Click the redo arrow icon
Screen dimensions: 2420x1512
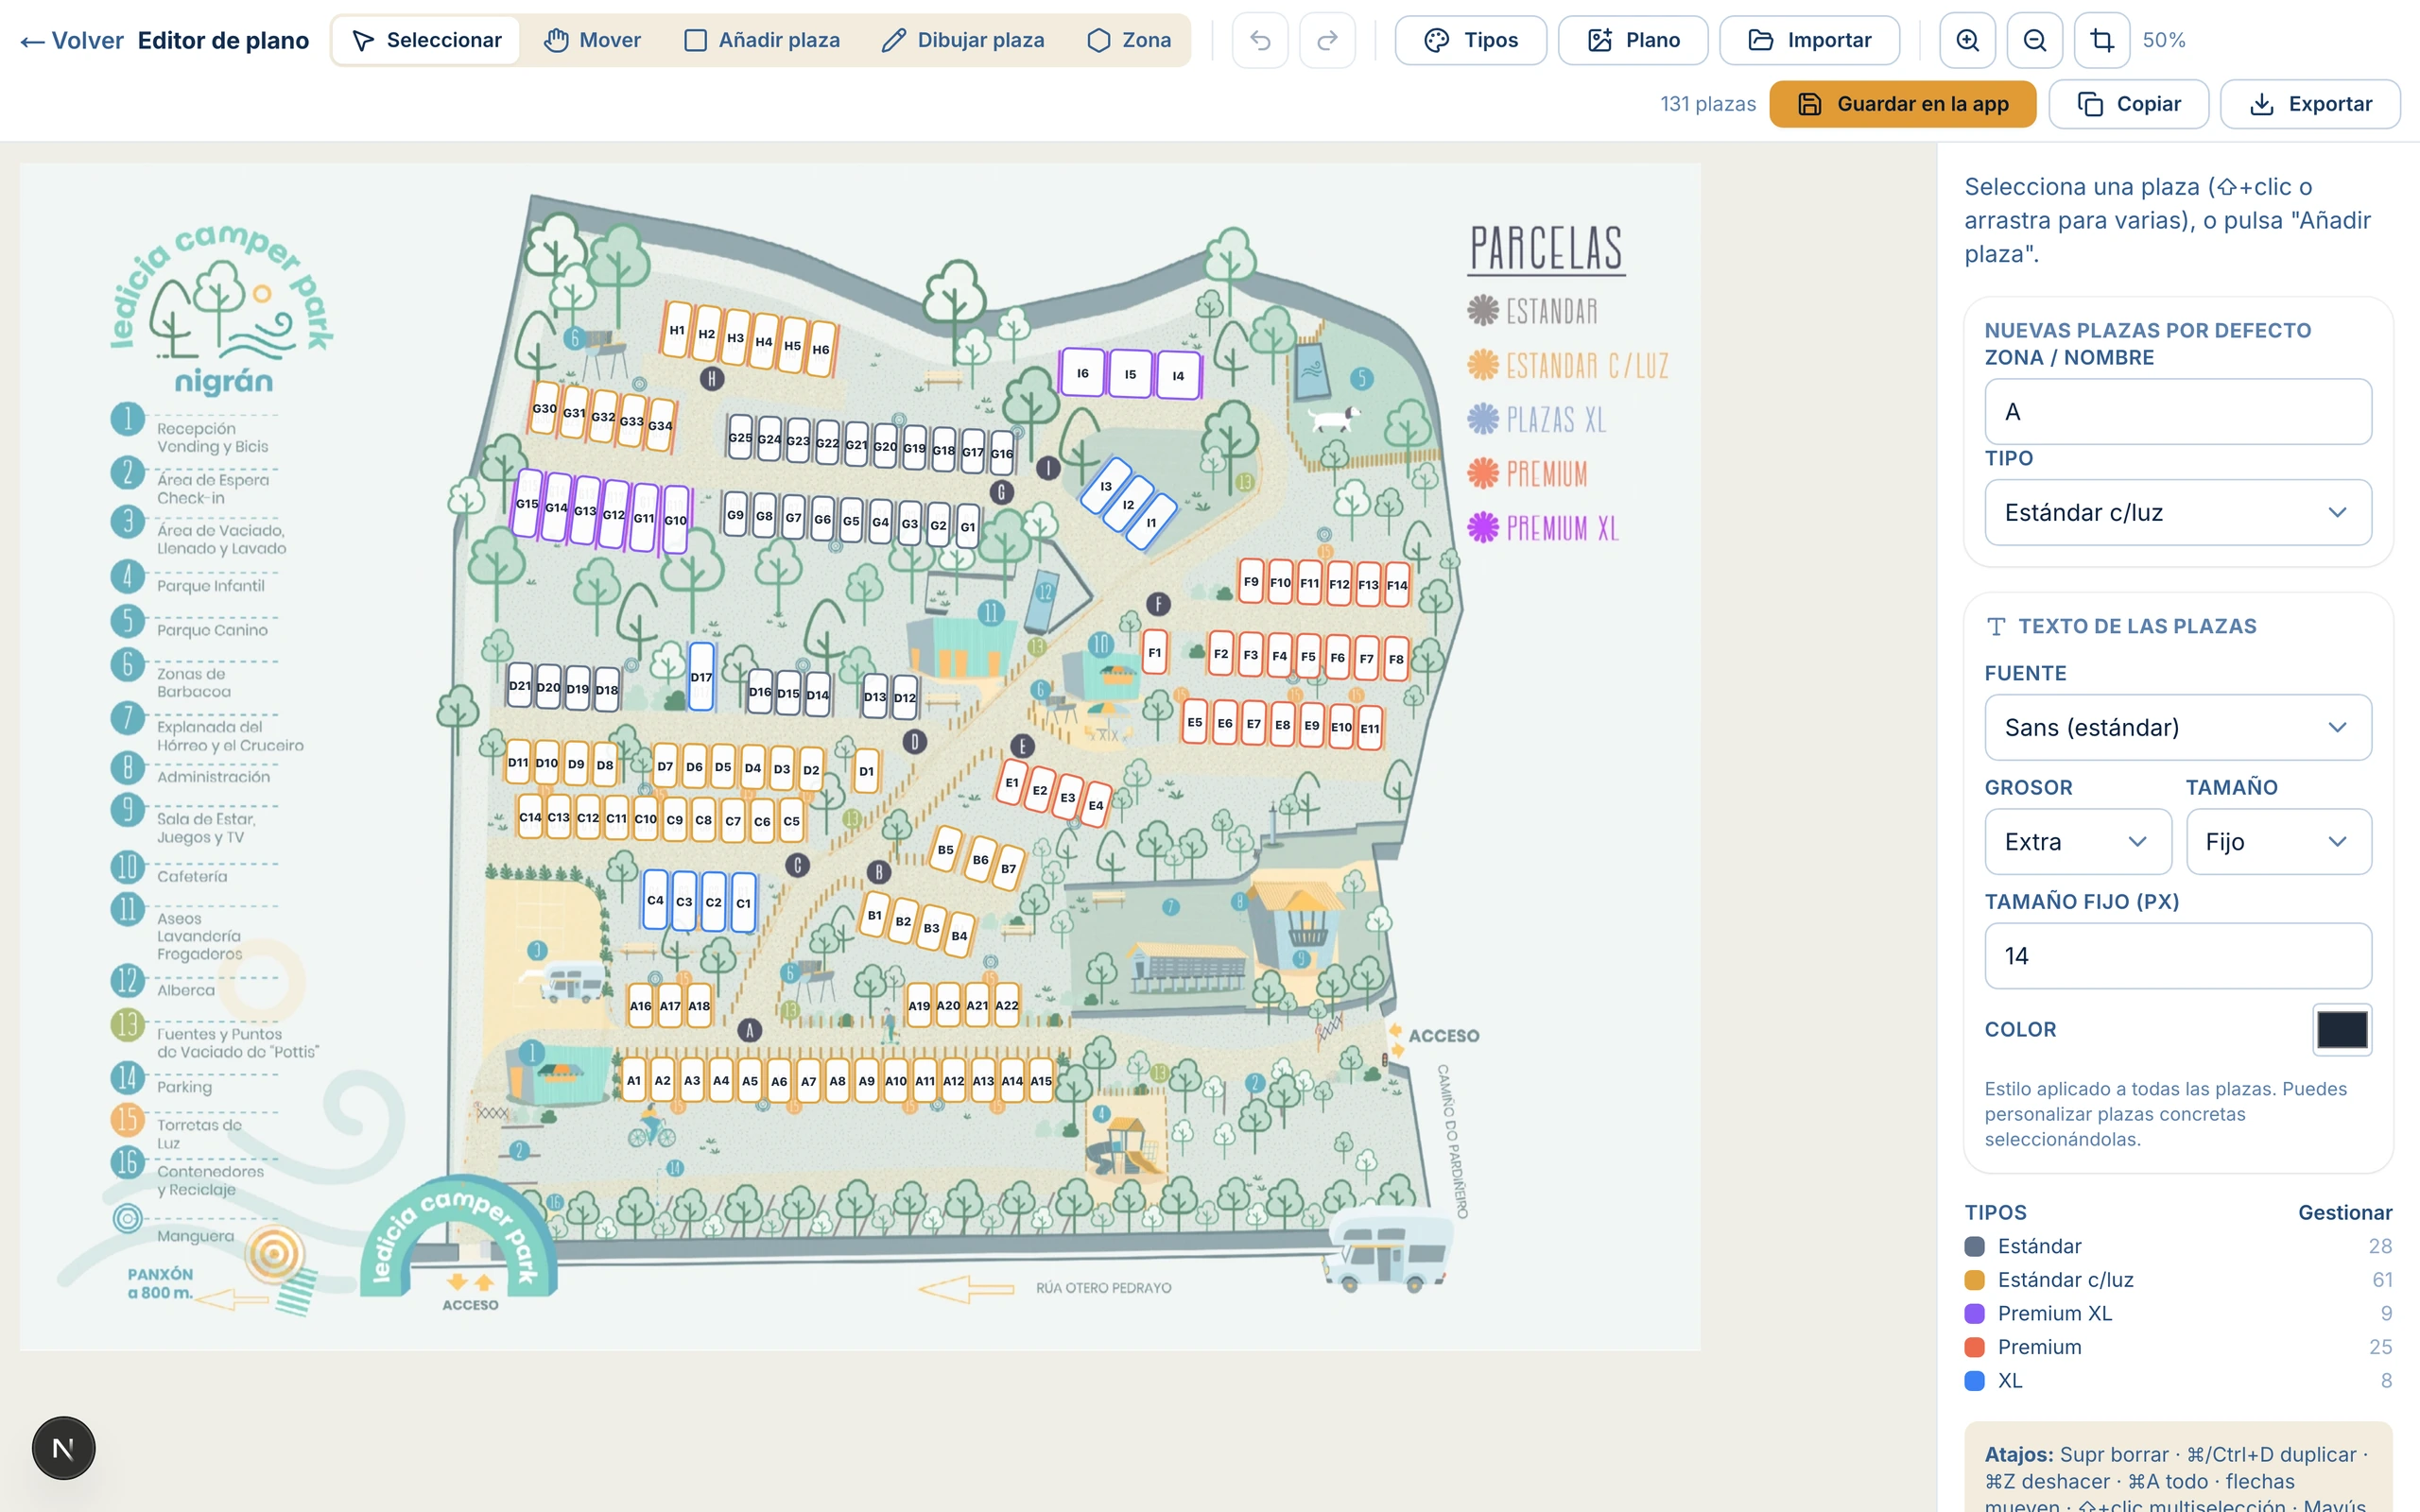point(1327,40)
